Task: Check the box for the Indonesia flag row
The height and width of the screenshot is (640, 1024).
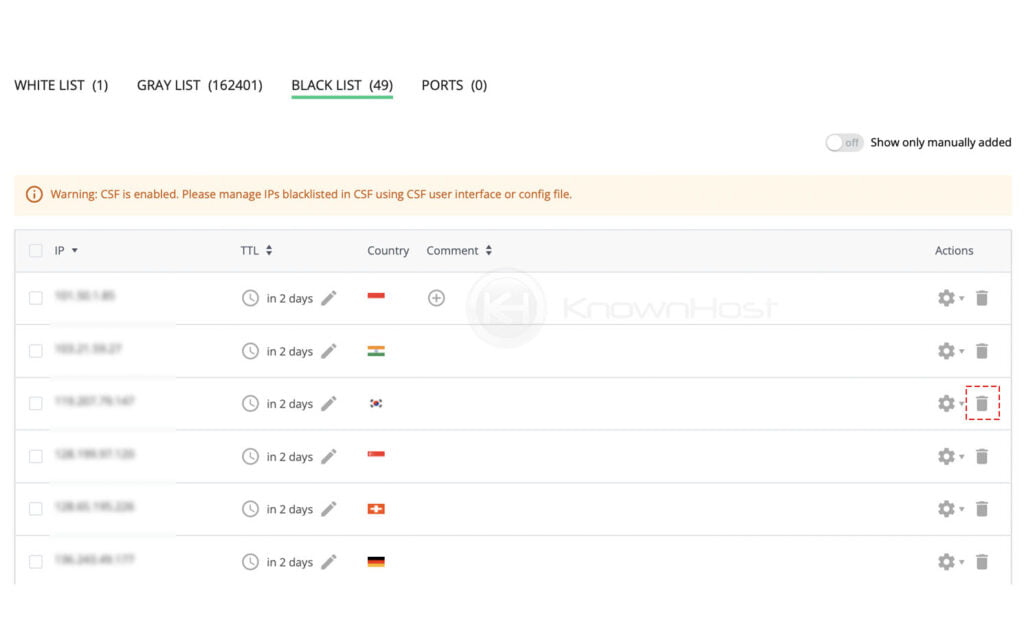Action: (x=36, y=298)
